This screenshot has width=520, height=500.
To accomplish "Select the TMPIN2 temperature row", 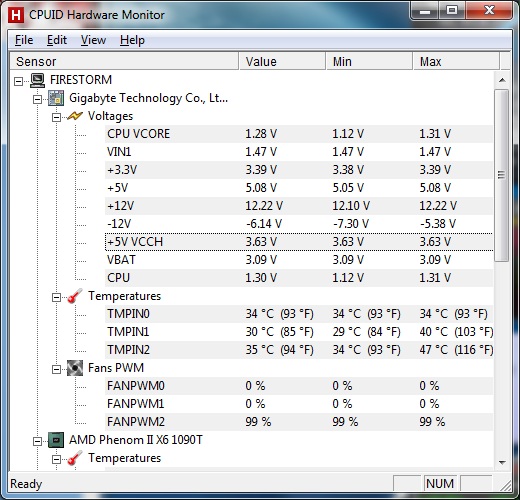I will (x=299, y=350).
